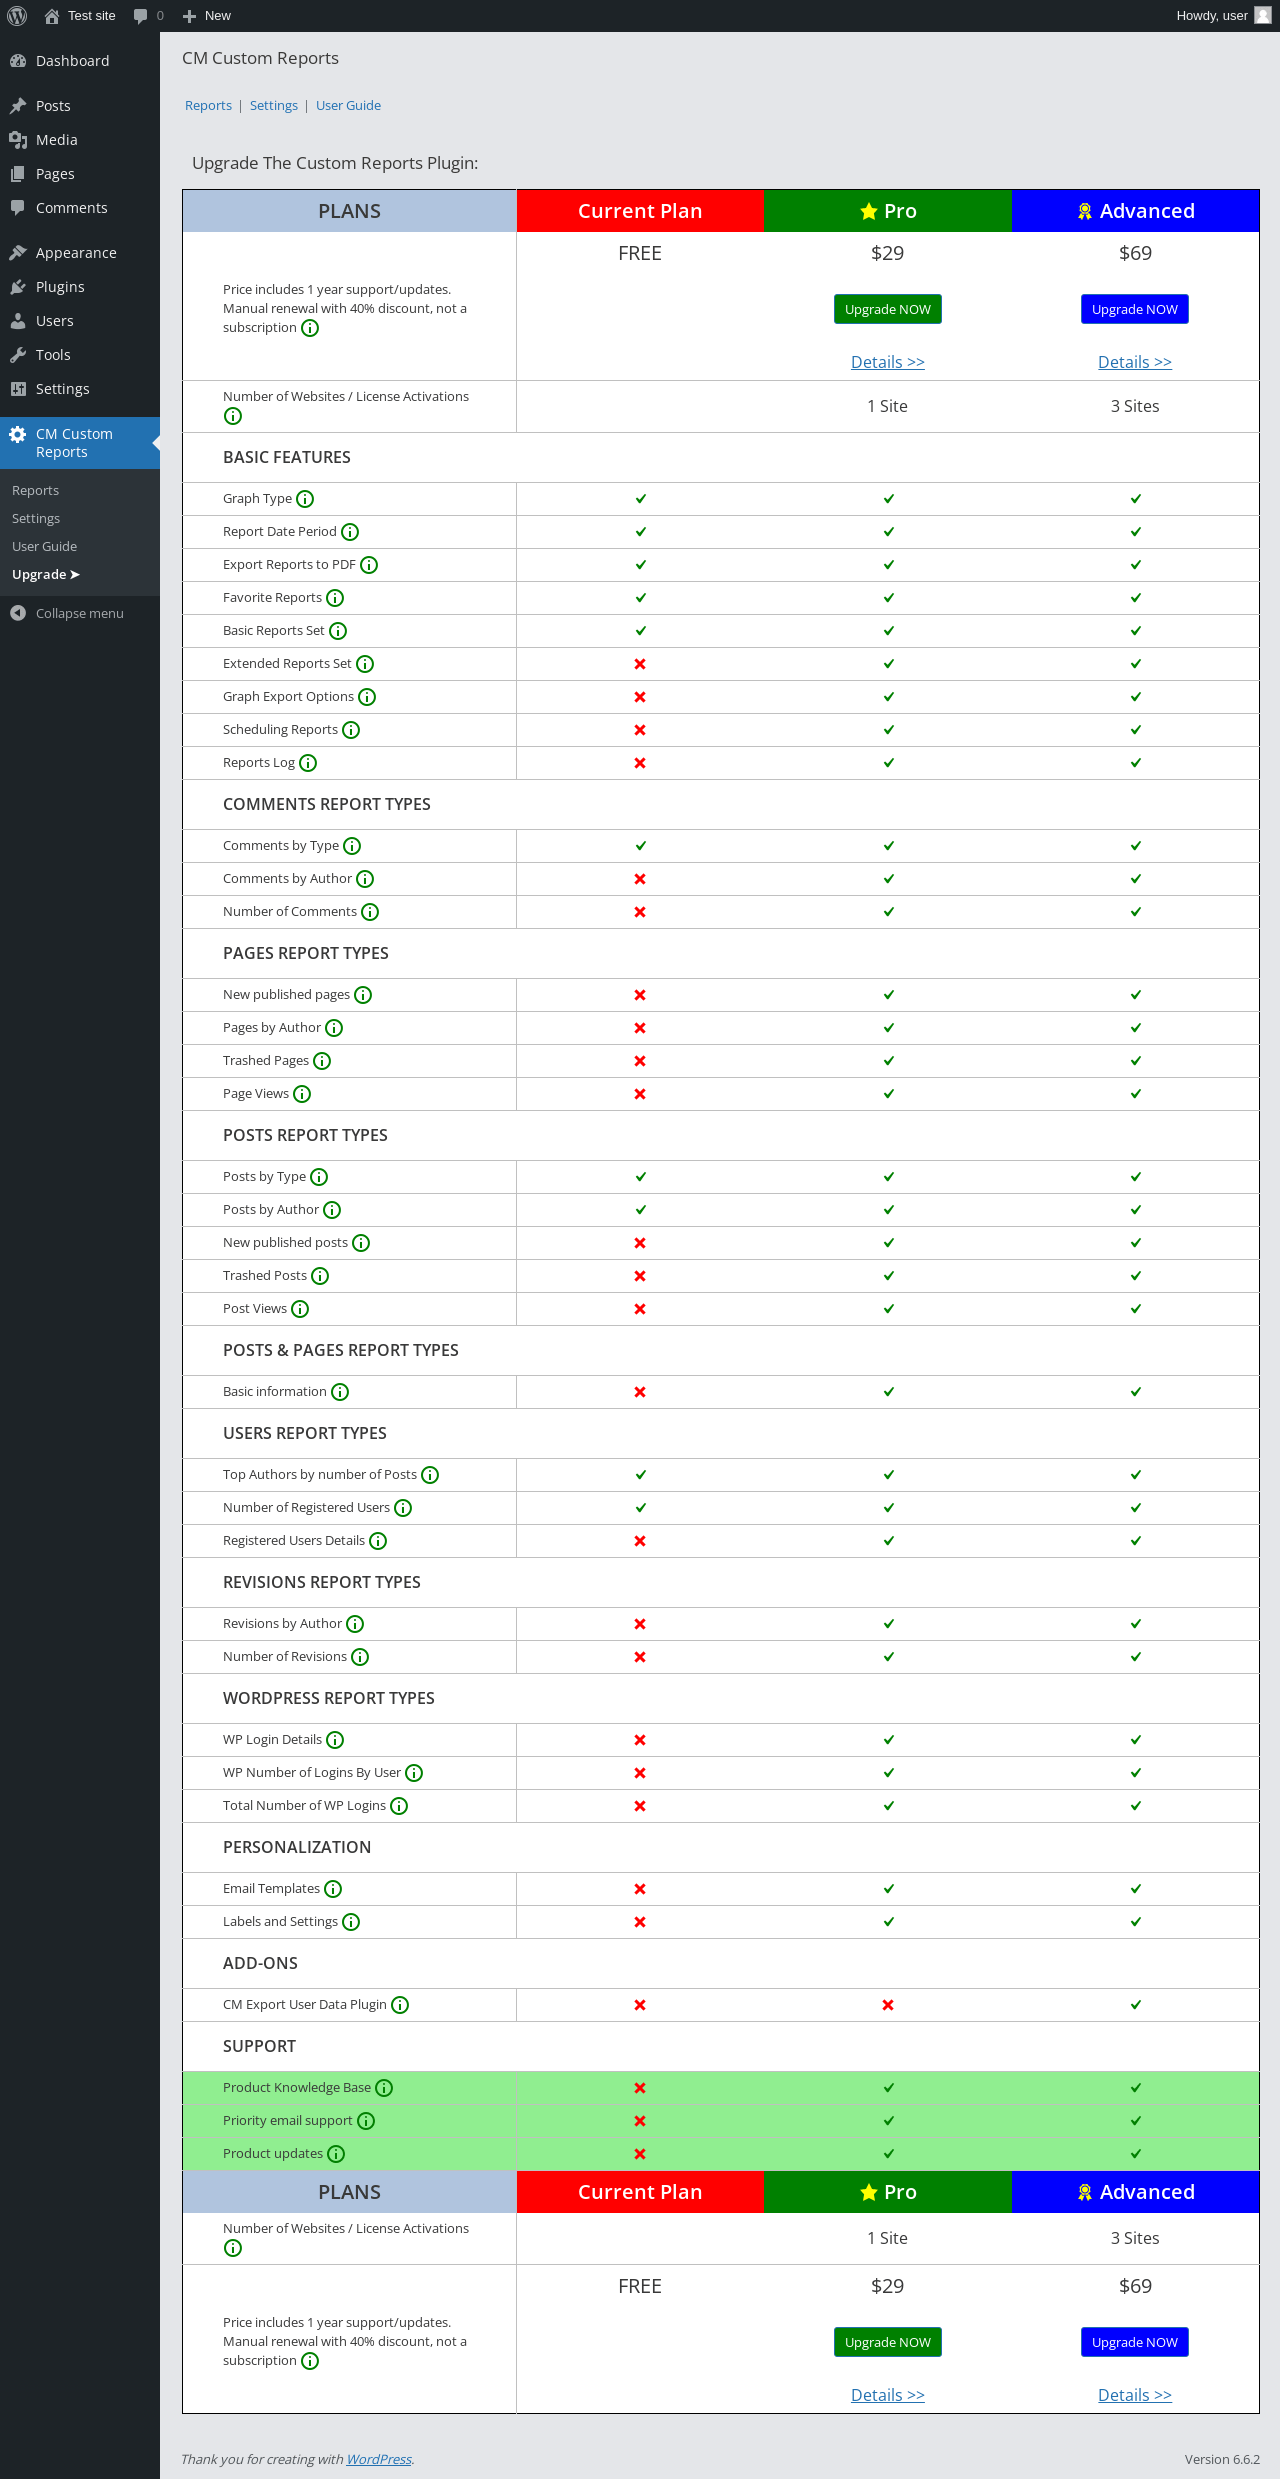Click the WordPress logo icon
1280x2479 pixels.
(x=17, y=16)
